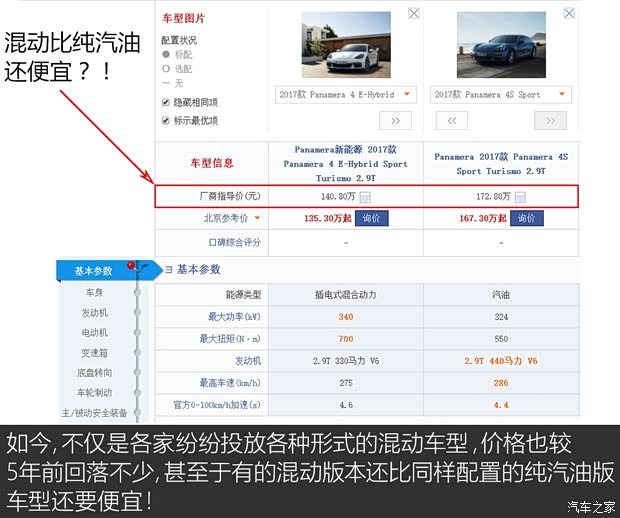The image size is (620, 518).
Task: Click the 插电式混合动力 energy type cell
Action: tap(346, 295)
